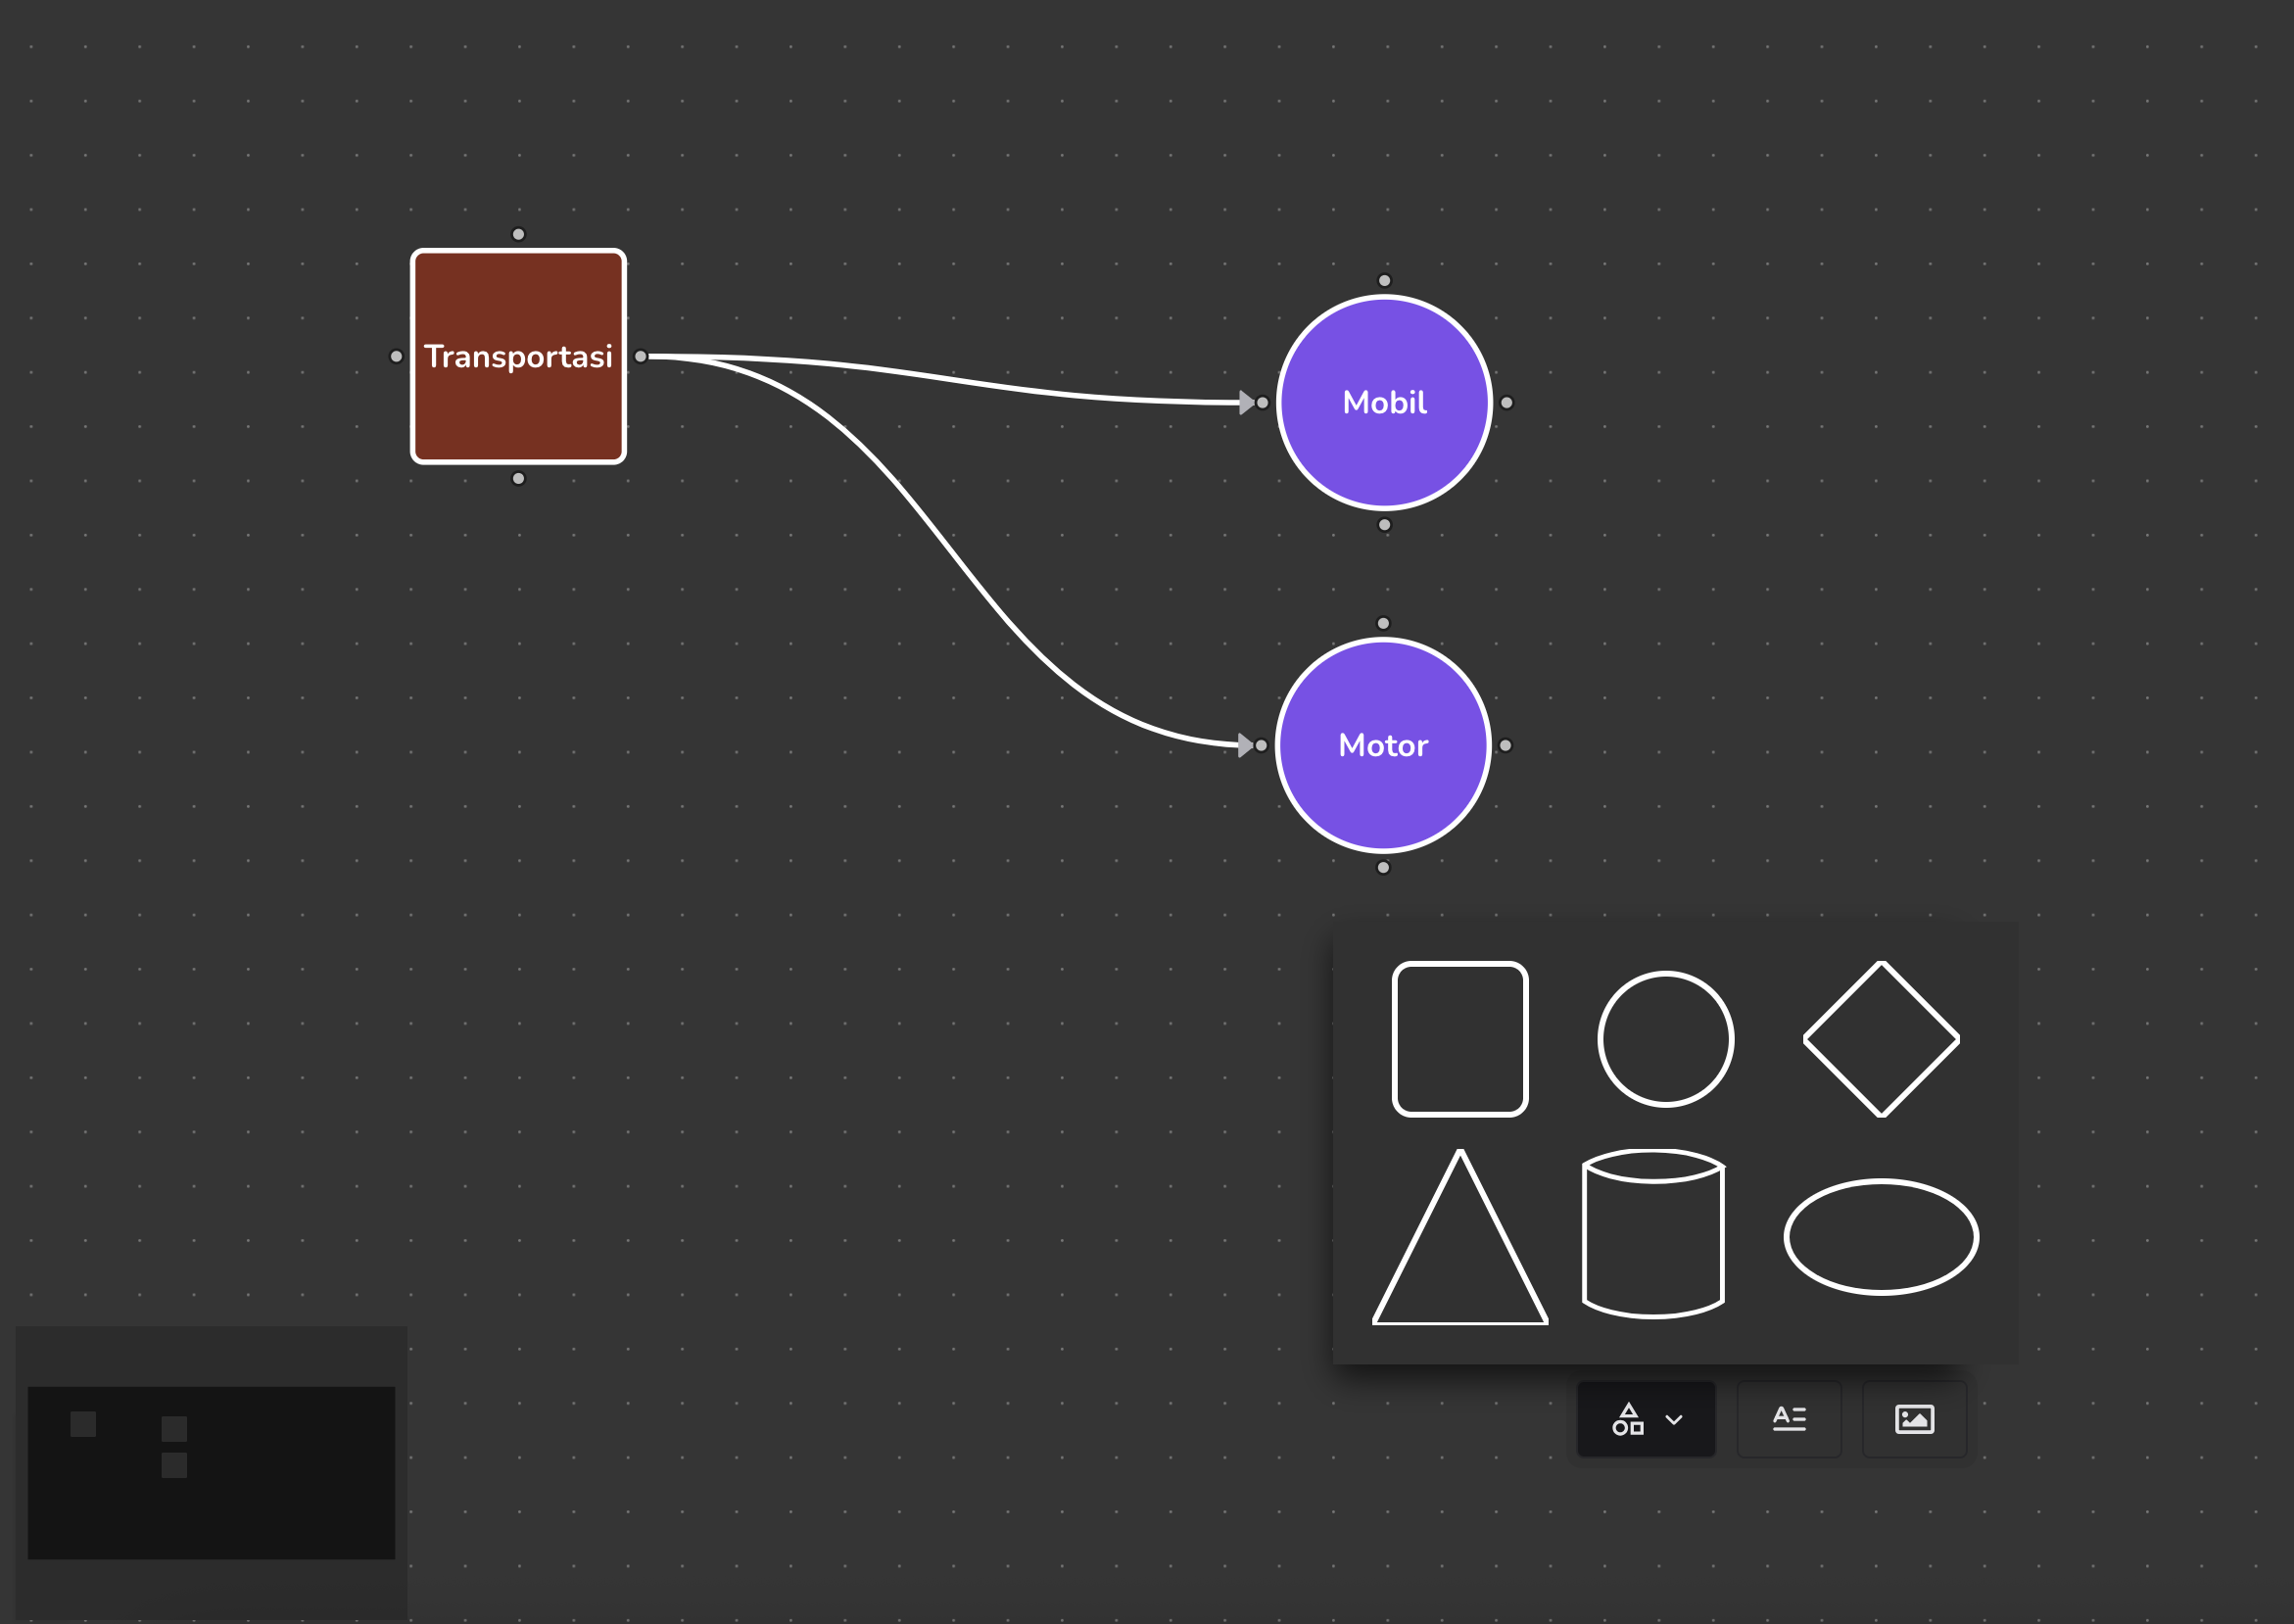Click the top connection handle of Transportasi
The image size is (2294, 1624).
(518, 234)
